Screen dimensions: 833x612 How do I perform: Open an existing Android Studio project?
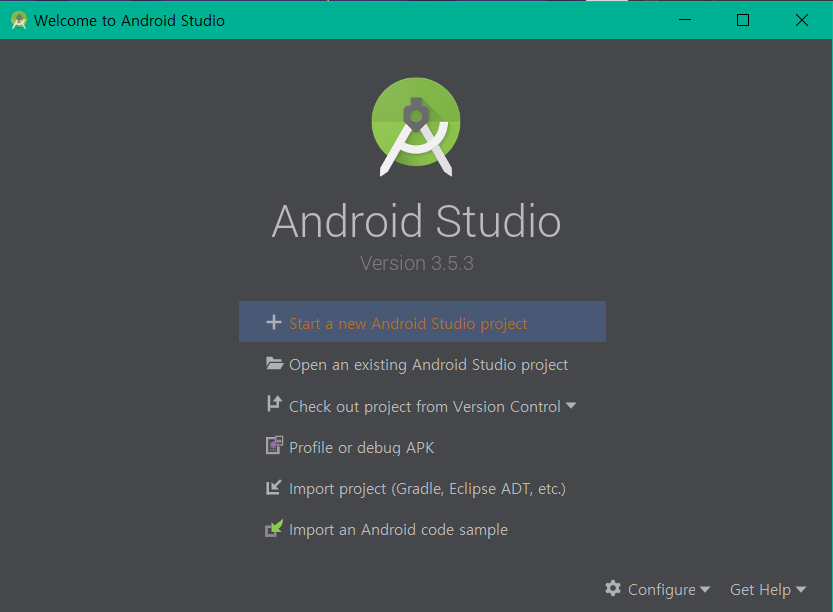click(428, 365)
